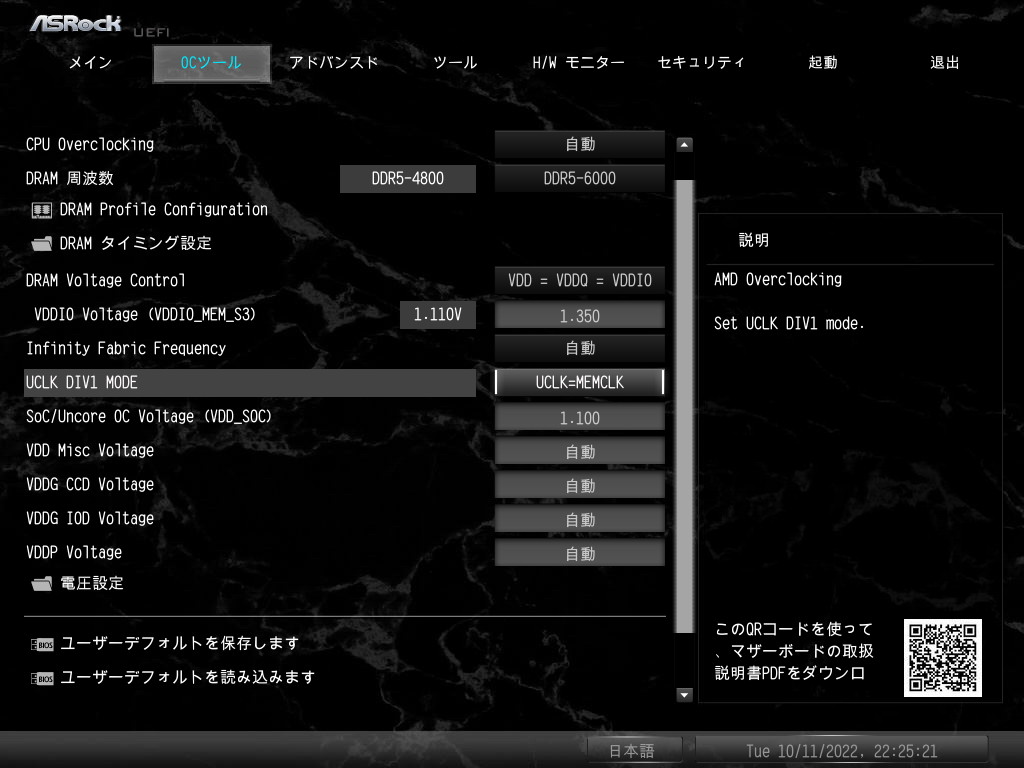The height and width of the screenshot is (768, 1024).
Task: Open the 日本語 language button
Action: click(634, 750)
